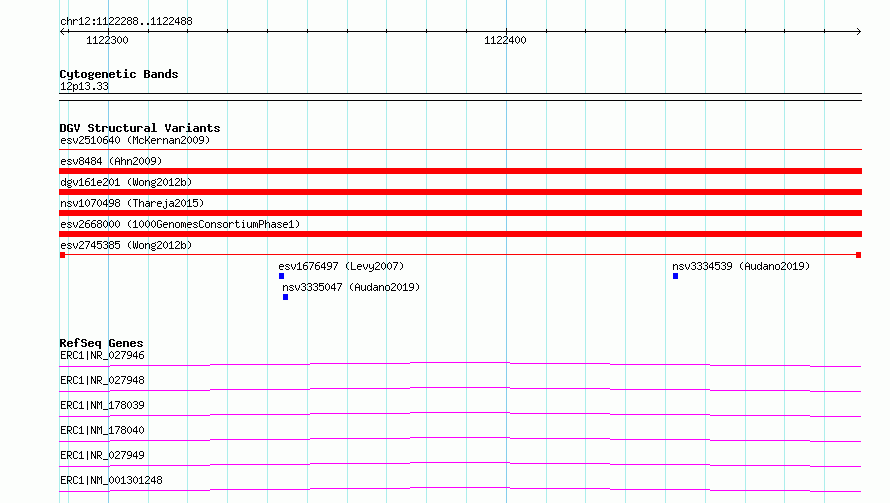This screenshot has width=890, height=503.
Task: Click left red end marker of esv2745385
Action: point(62,255)
